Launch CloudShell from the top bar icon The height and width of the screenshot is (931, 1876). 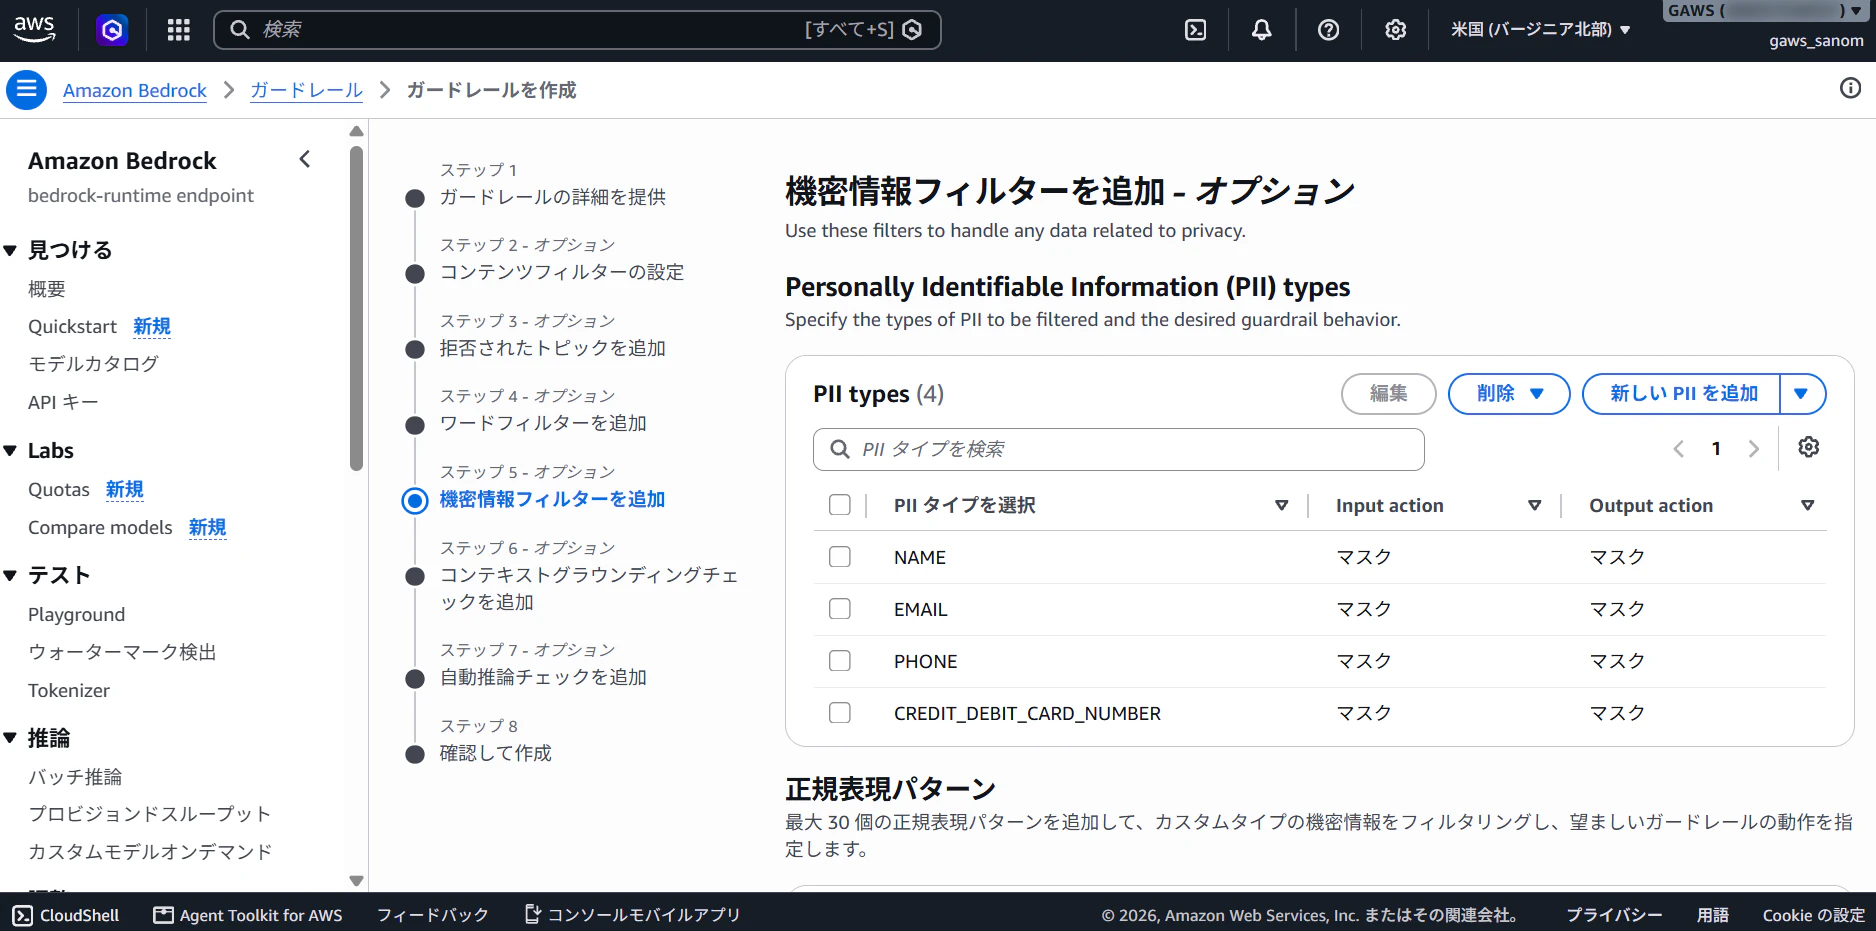click(1195, 30)
